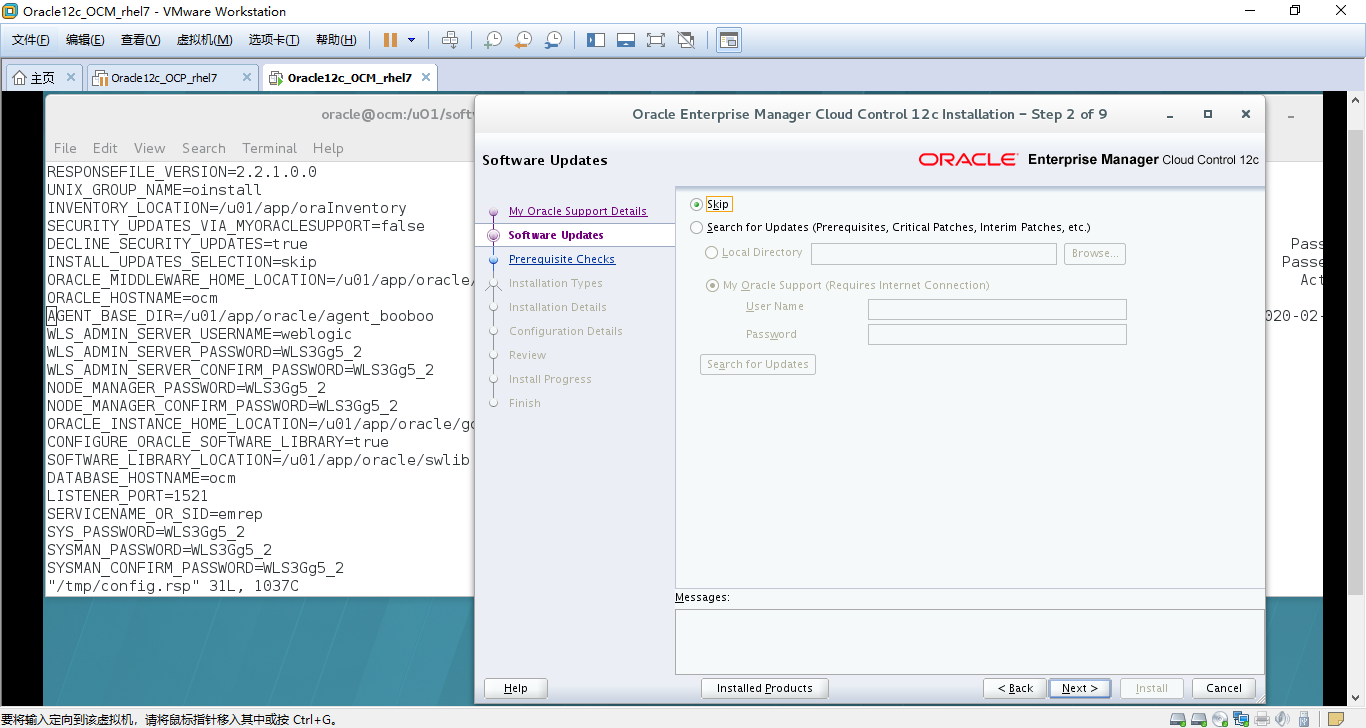Open the My Oracle Support Details step link
Screen dimensions: 1366x728
pyautogui.click(x=578, y=211)
